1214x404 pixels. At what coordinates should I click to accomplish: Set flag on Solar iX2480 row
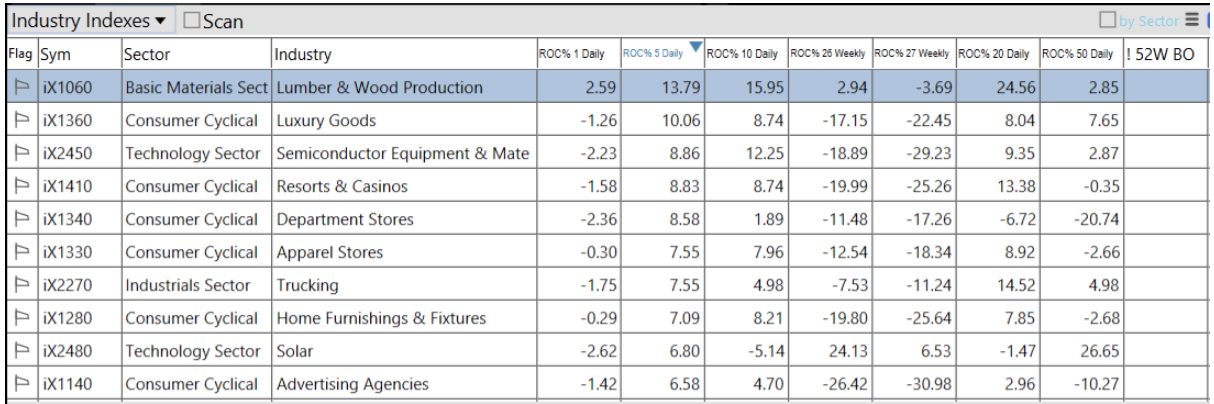[21, 352]
